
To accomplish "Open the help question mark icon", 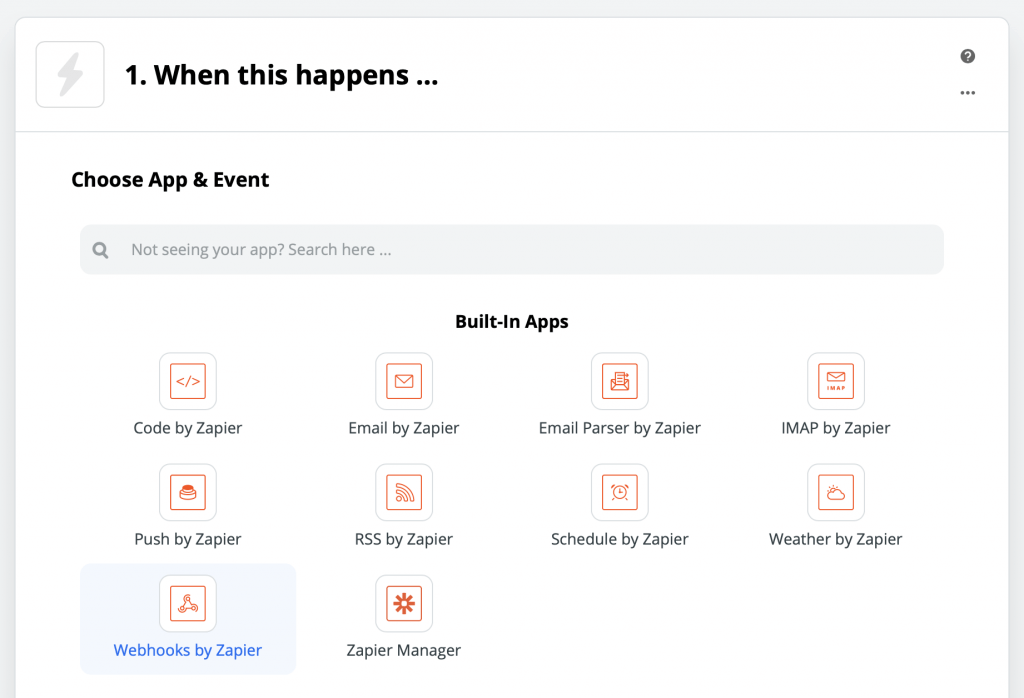I will 968,56.
